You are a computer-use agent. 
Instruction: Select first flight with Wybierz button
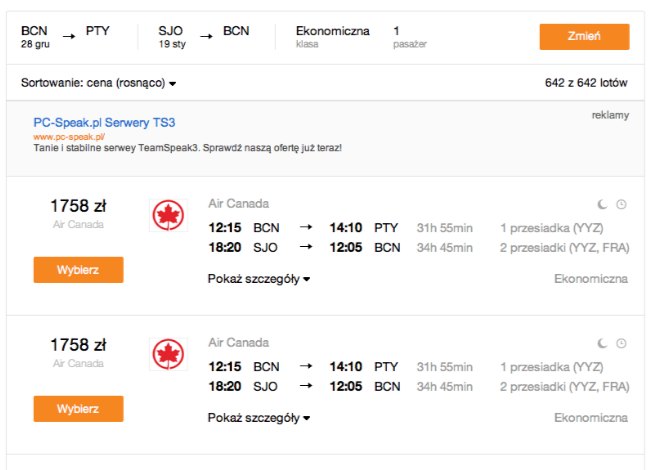(x=78, y=270)
